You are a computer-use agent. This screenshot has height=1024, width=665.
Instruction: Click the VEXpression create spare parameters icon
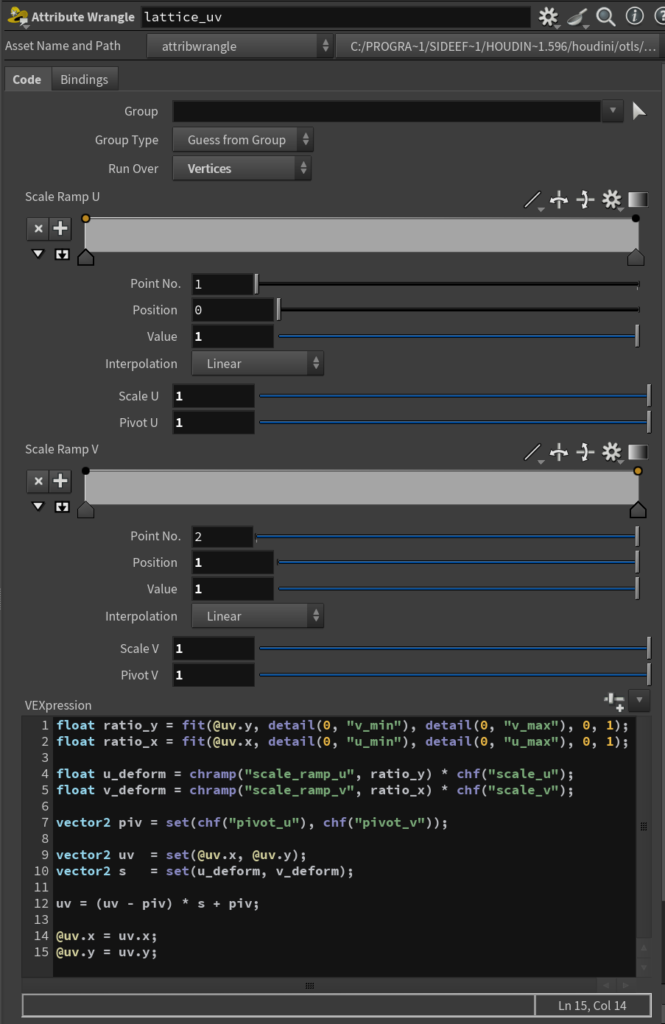(614, 700)
